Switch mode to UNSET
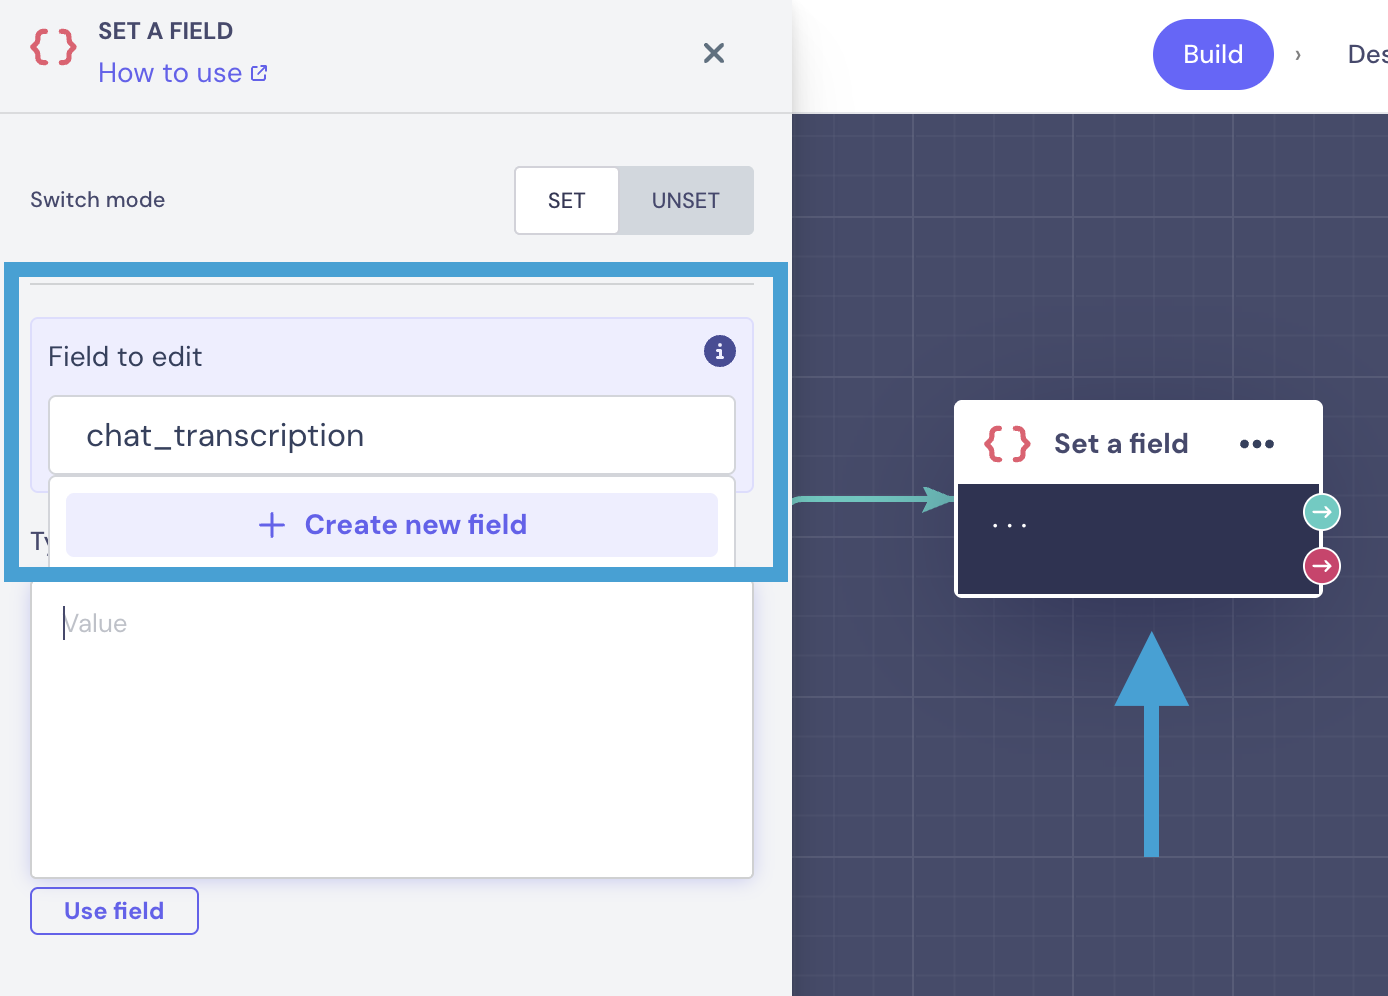The height and width of the screenshot is (996, 1388). click(x=685, y=201)
